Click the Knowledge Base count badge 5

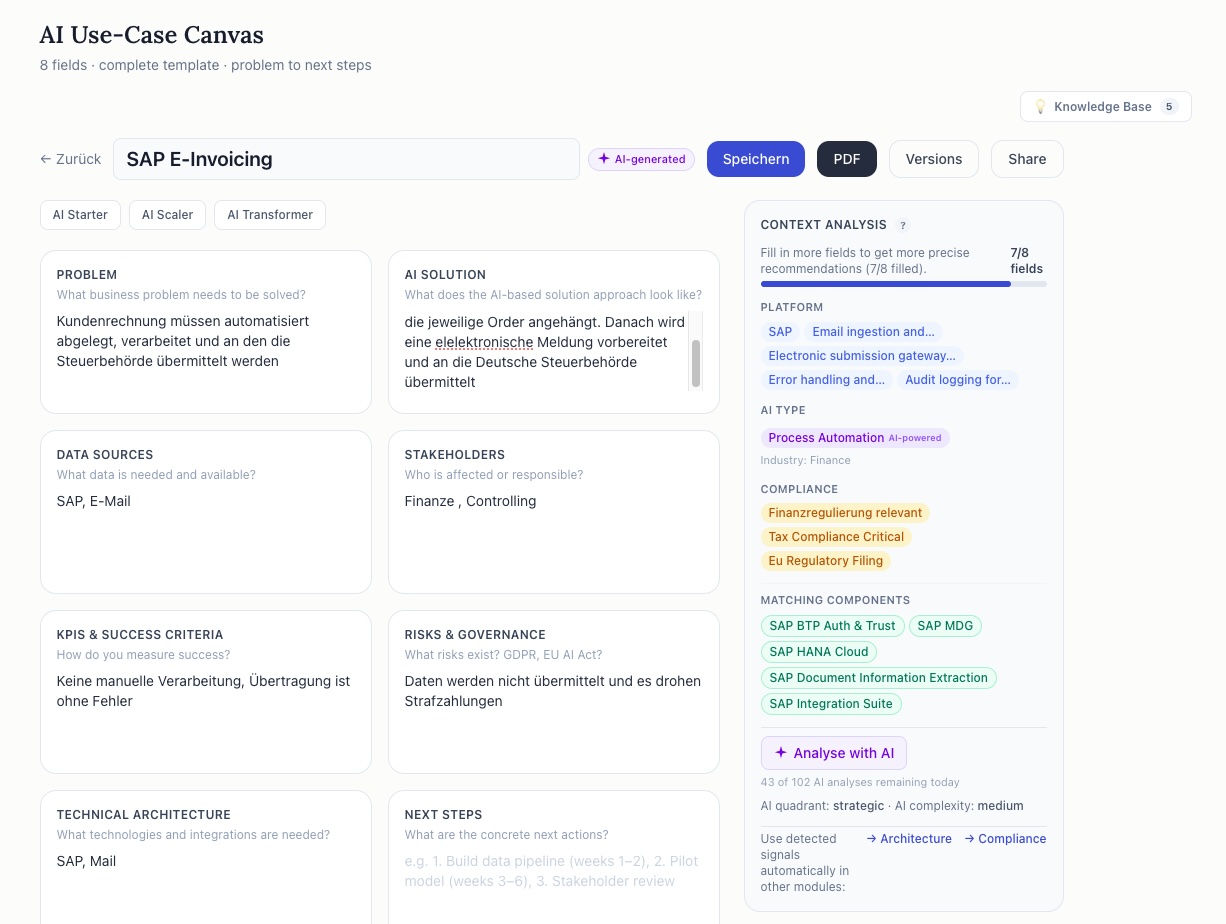tap(1169, 107)
